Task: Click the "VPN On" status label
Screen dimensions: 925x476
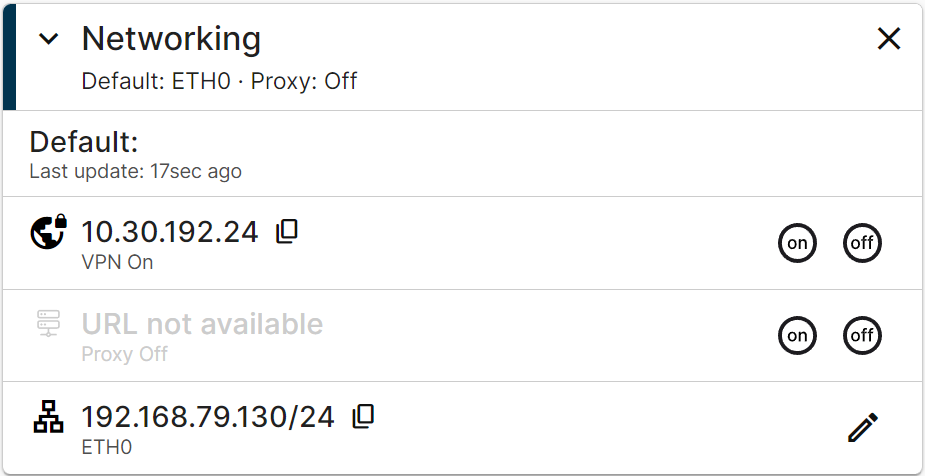Action: (117, 262)
